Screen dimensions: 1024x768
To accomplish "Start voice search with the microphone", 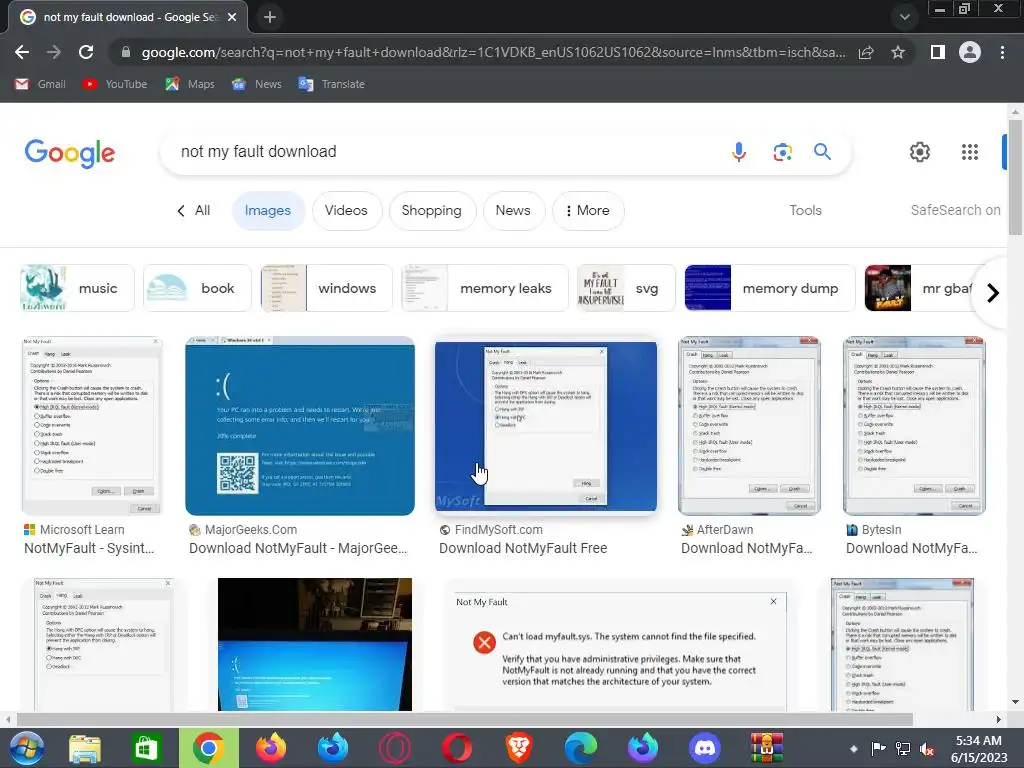I will [739, 152].
